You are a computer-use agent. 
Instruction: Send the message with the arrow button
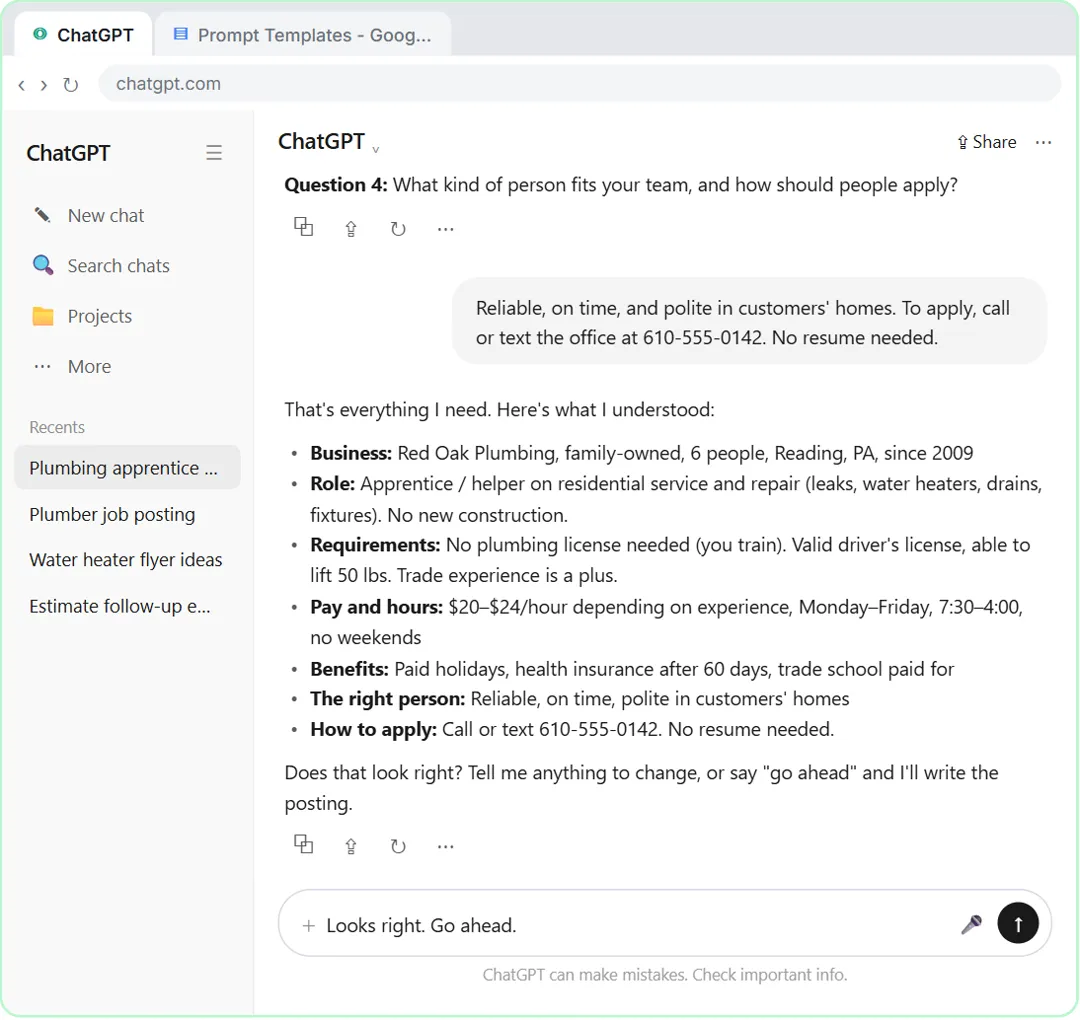click(1018, 923)
